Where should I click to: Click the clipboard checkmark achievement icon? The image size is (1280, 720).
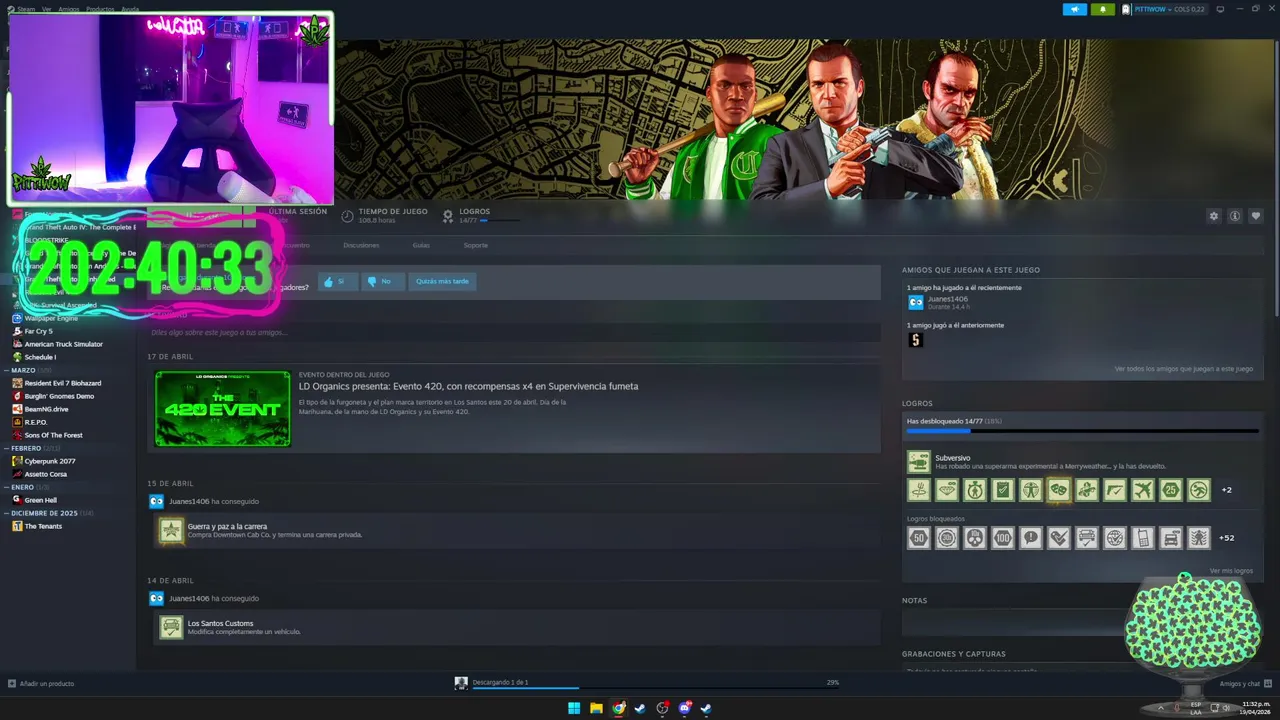point(1002,490)
